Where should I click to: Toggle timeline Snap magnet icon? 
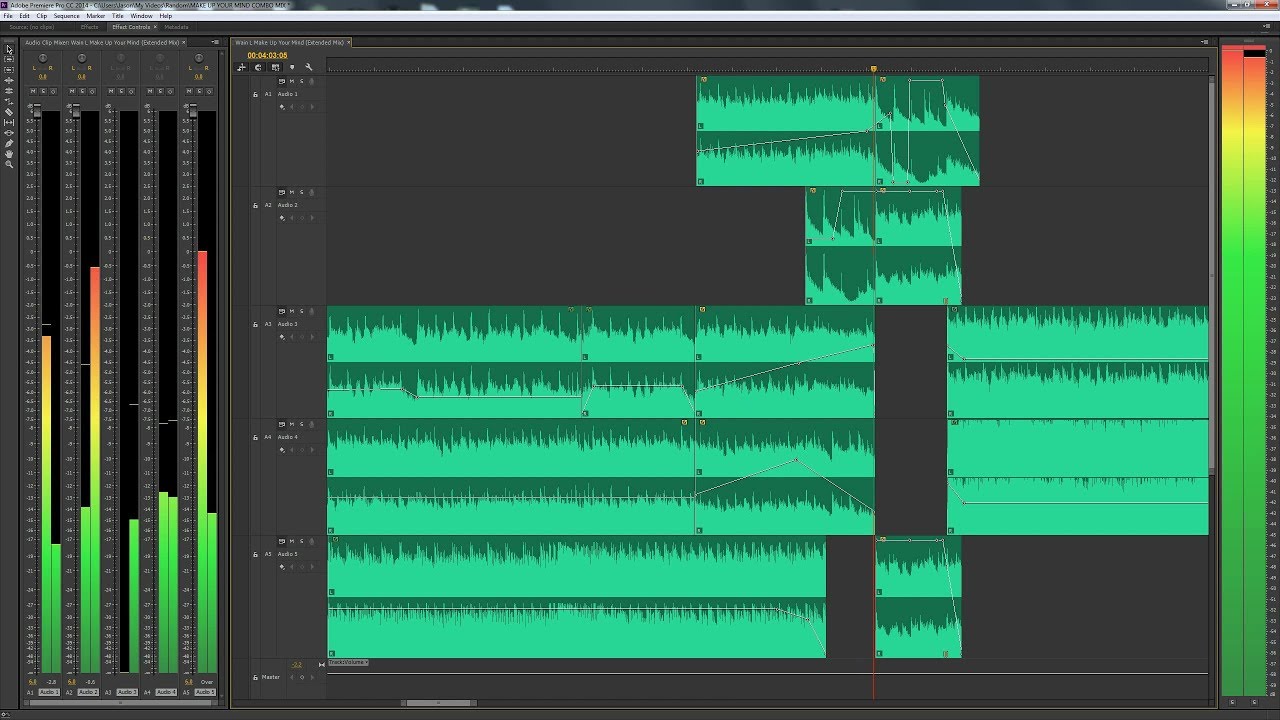click(258, 67)
